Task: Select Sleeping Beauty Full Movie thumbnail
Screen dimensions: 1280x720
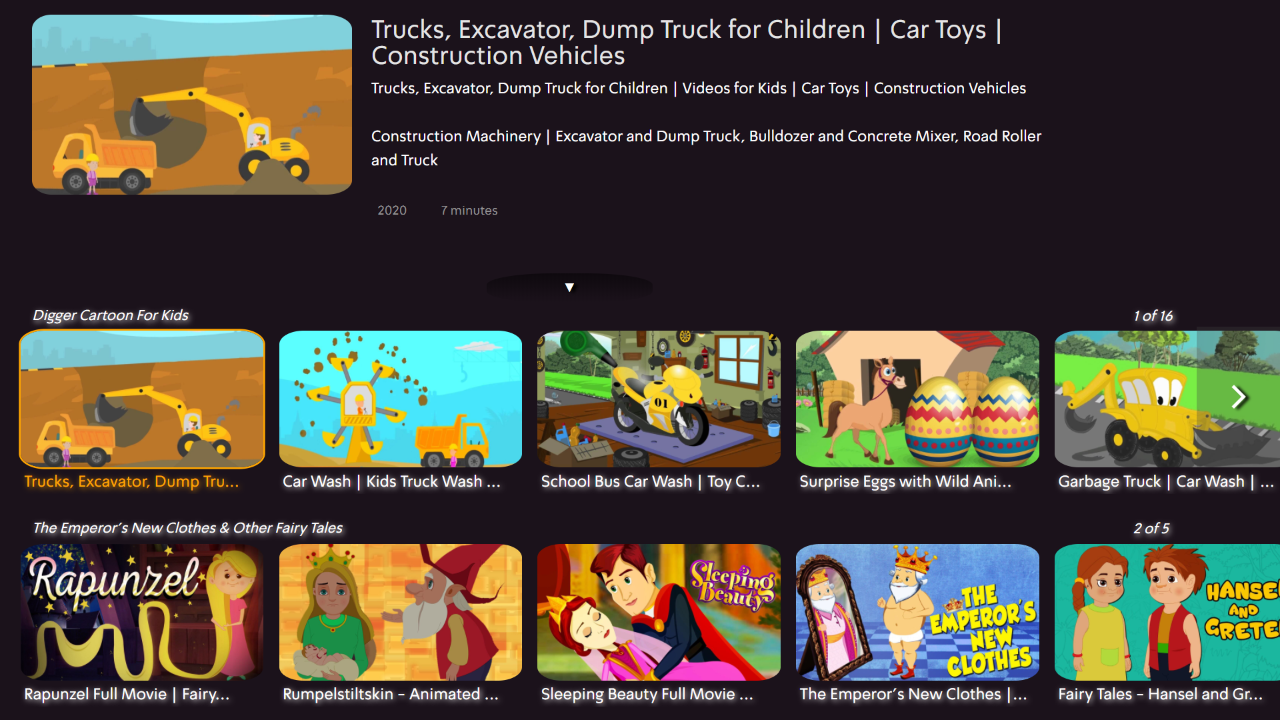Action: [x=659, y=612]
